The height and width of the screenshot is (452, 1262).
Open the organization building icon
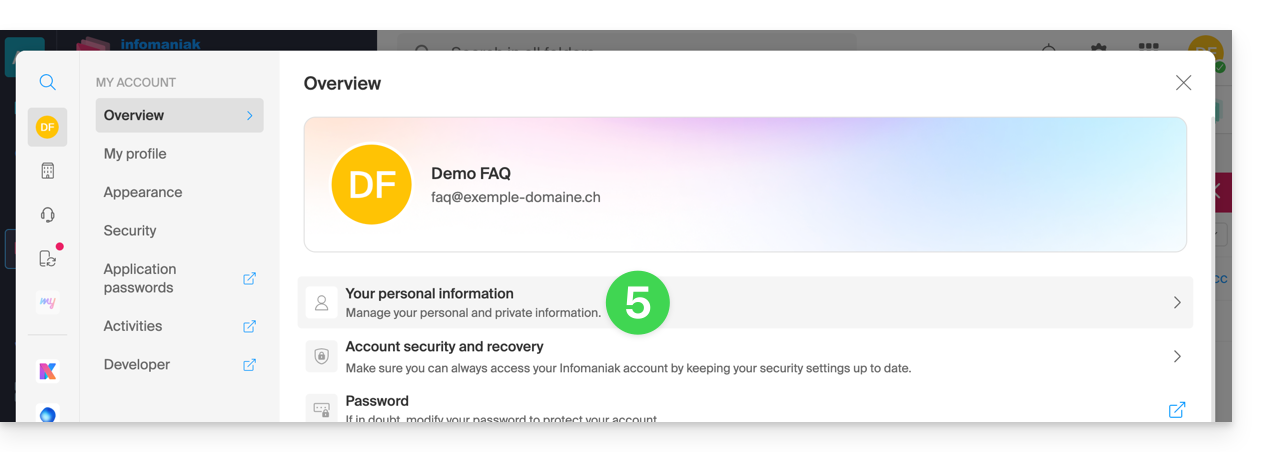click(x=47, y=171)
